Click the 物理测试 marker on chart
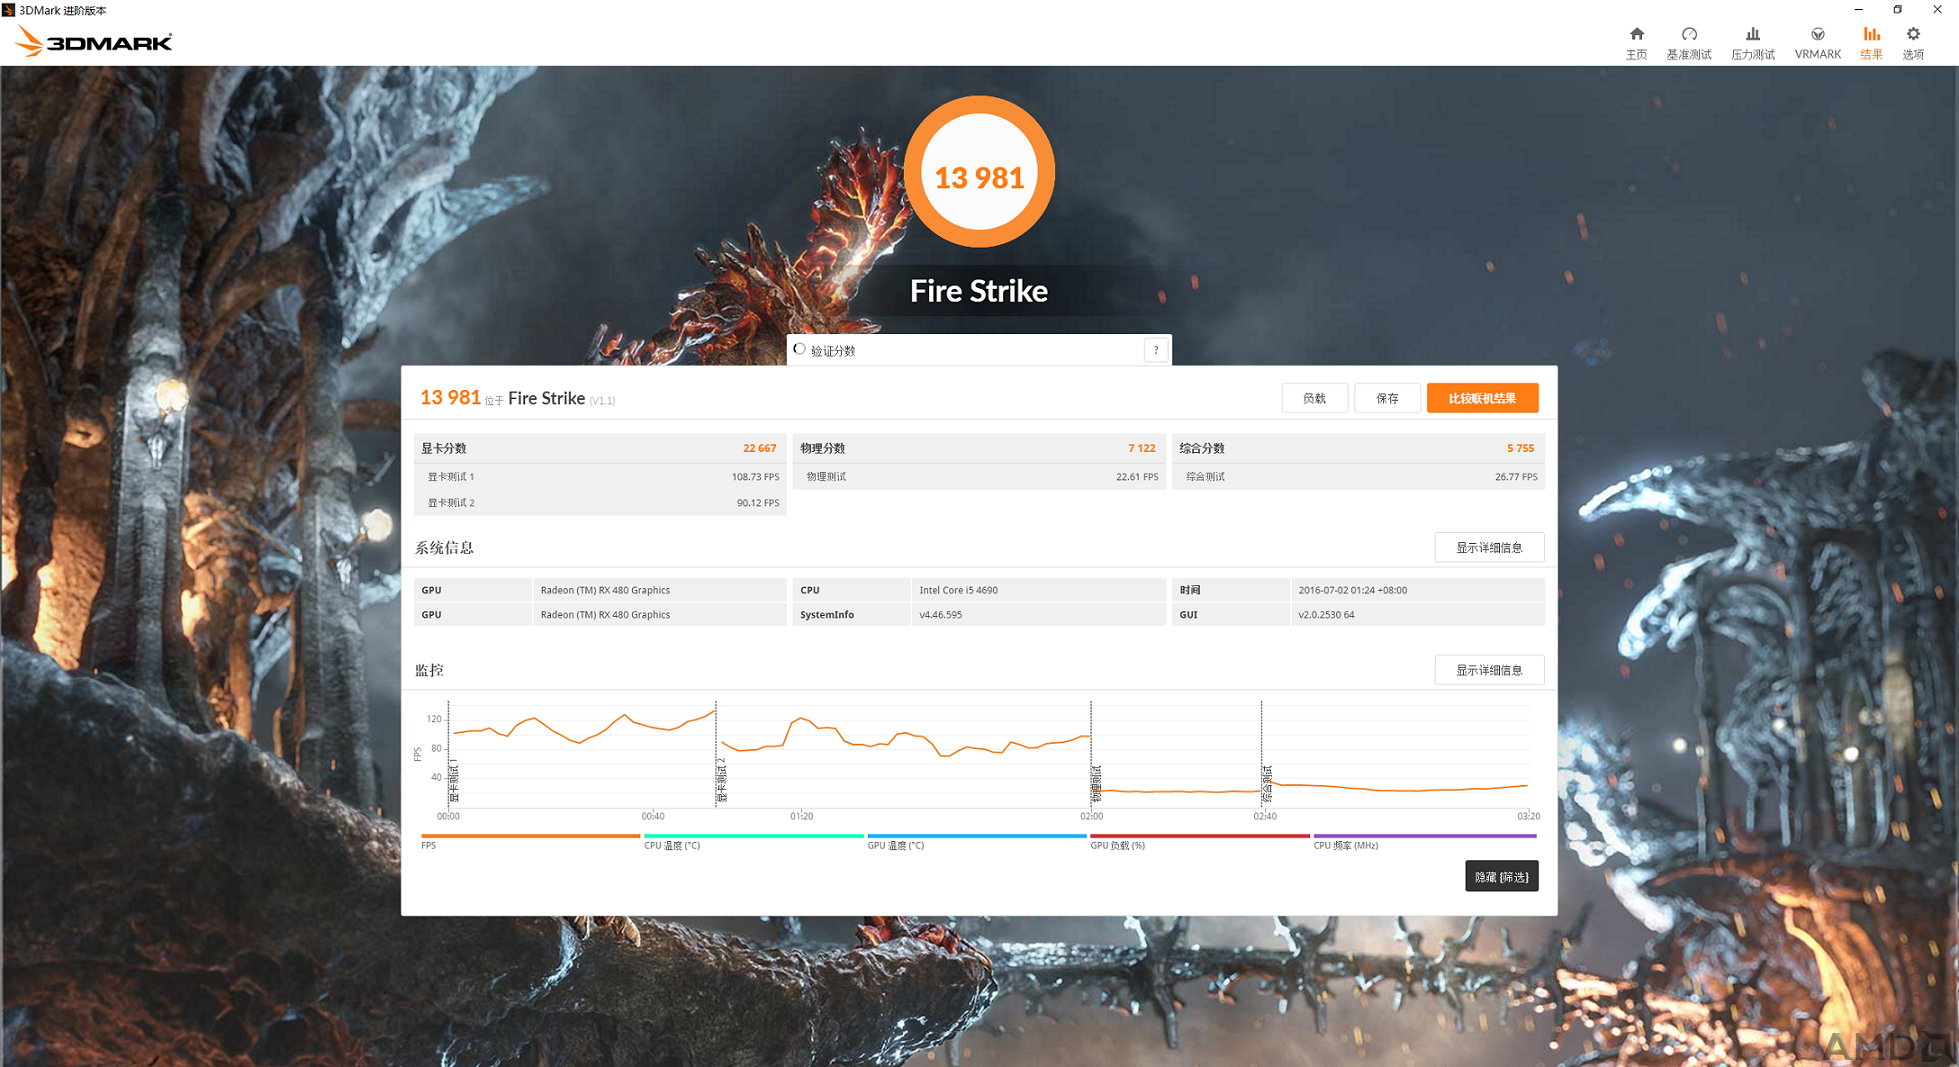The width and height of the screenshot is (1959, 1067). 1096,783
